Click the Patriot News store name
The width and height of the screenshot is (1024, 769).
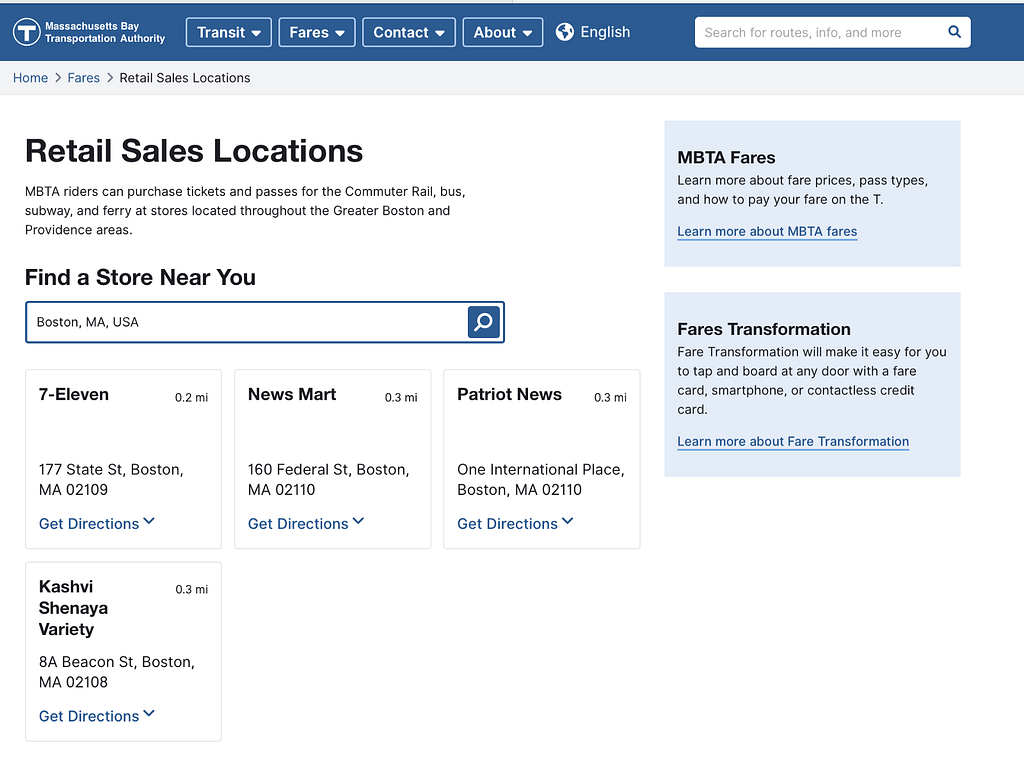[x=509, y=394]
